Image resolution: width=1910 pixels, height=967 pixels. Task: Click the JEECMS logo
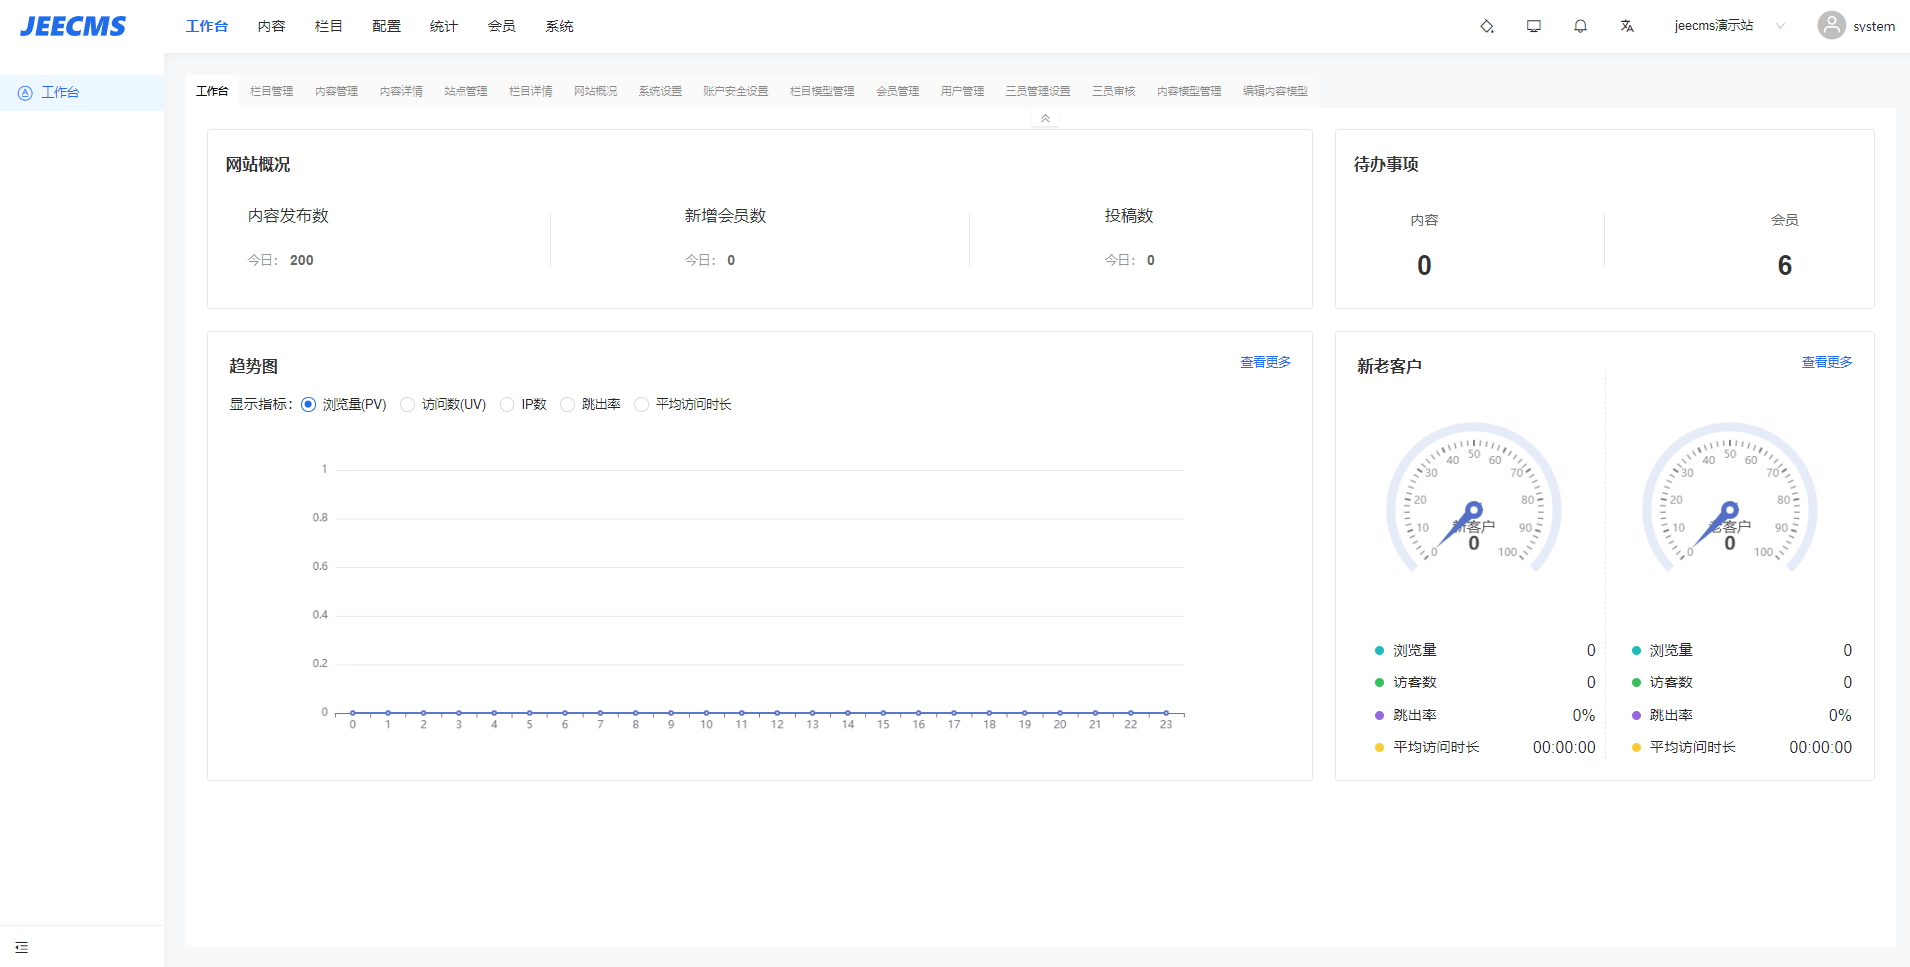pos(73,26)
